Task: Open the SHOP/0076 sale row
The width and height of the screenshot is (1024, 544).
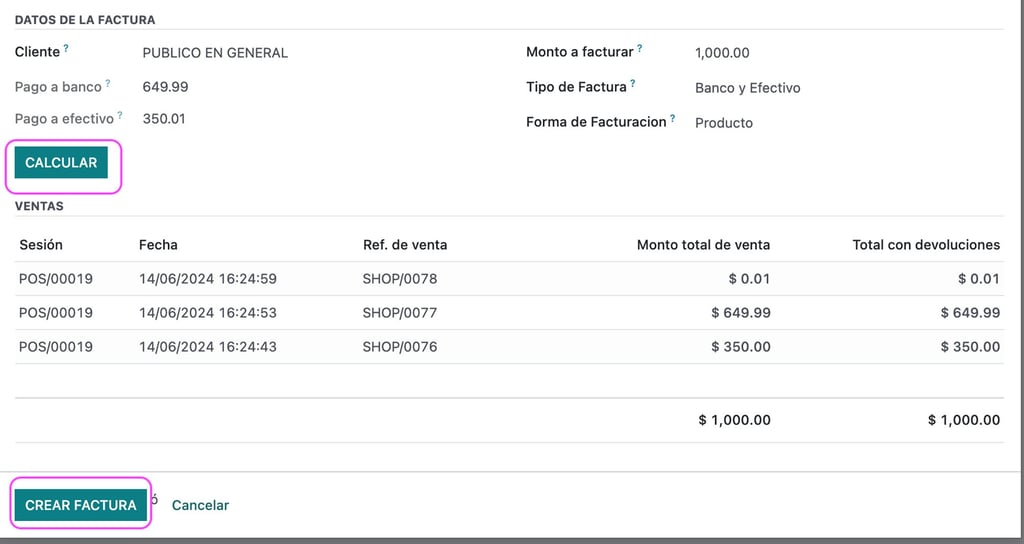Action: (509, 347)
